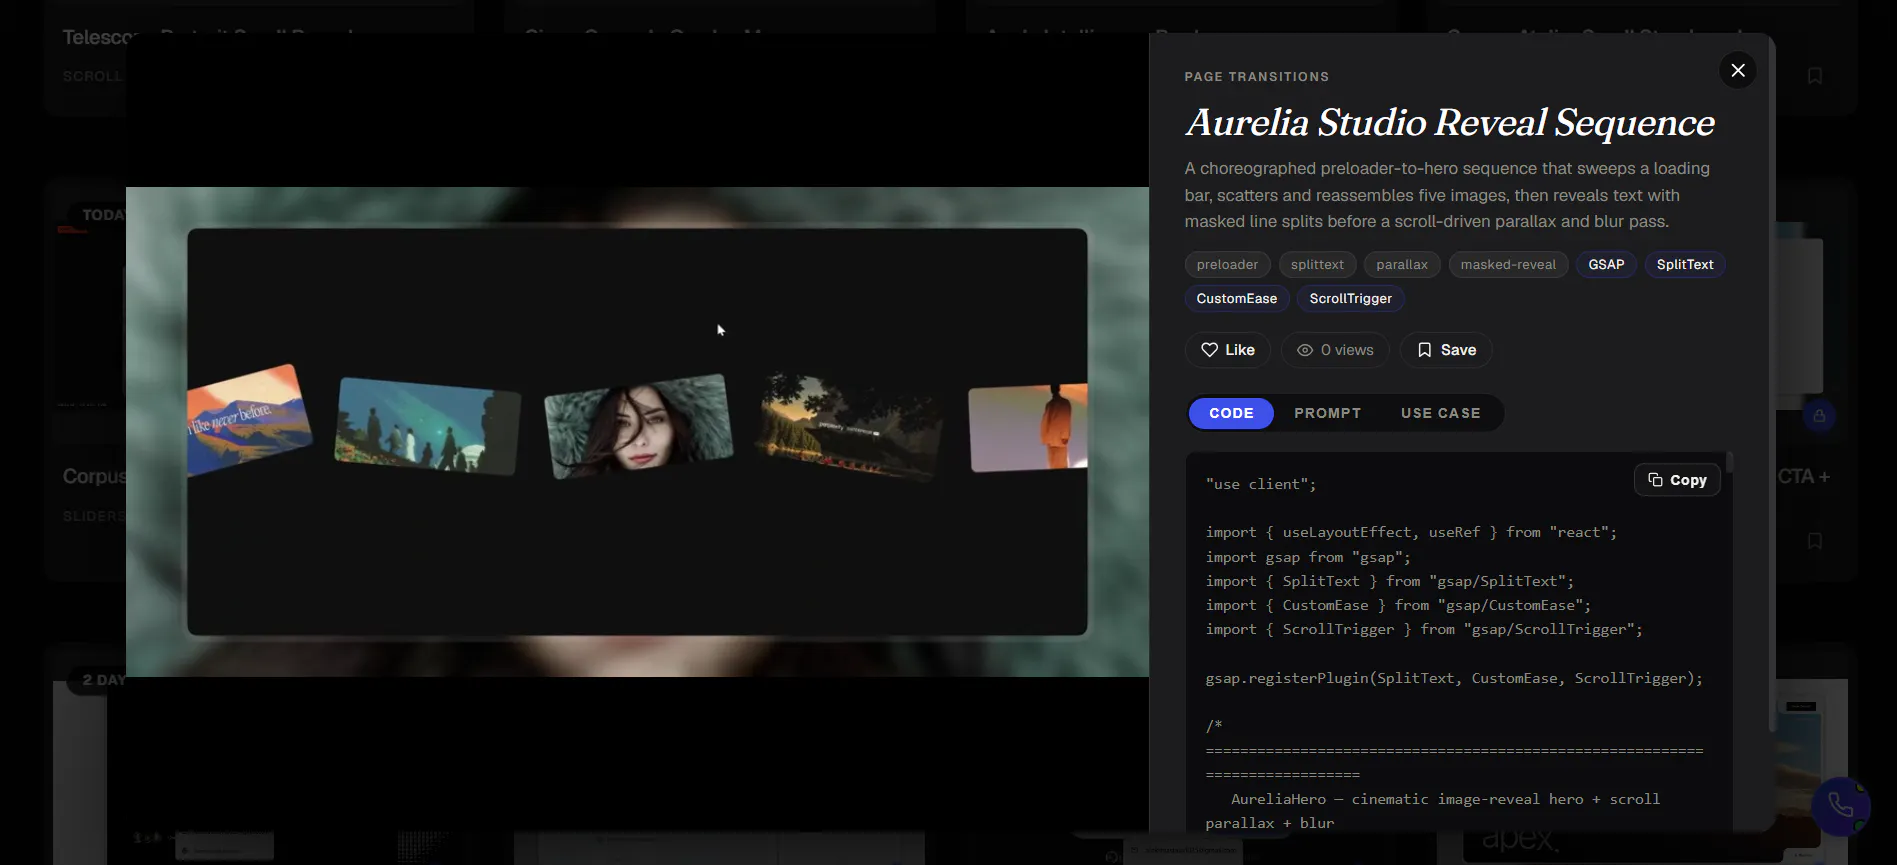
Task: Open the floating phone call button
Action: pyautogui.click(x=1840, y=805)
